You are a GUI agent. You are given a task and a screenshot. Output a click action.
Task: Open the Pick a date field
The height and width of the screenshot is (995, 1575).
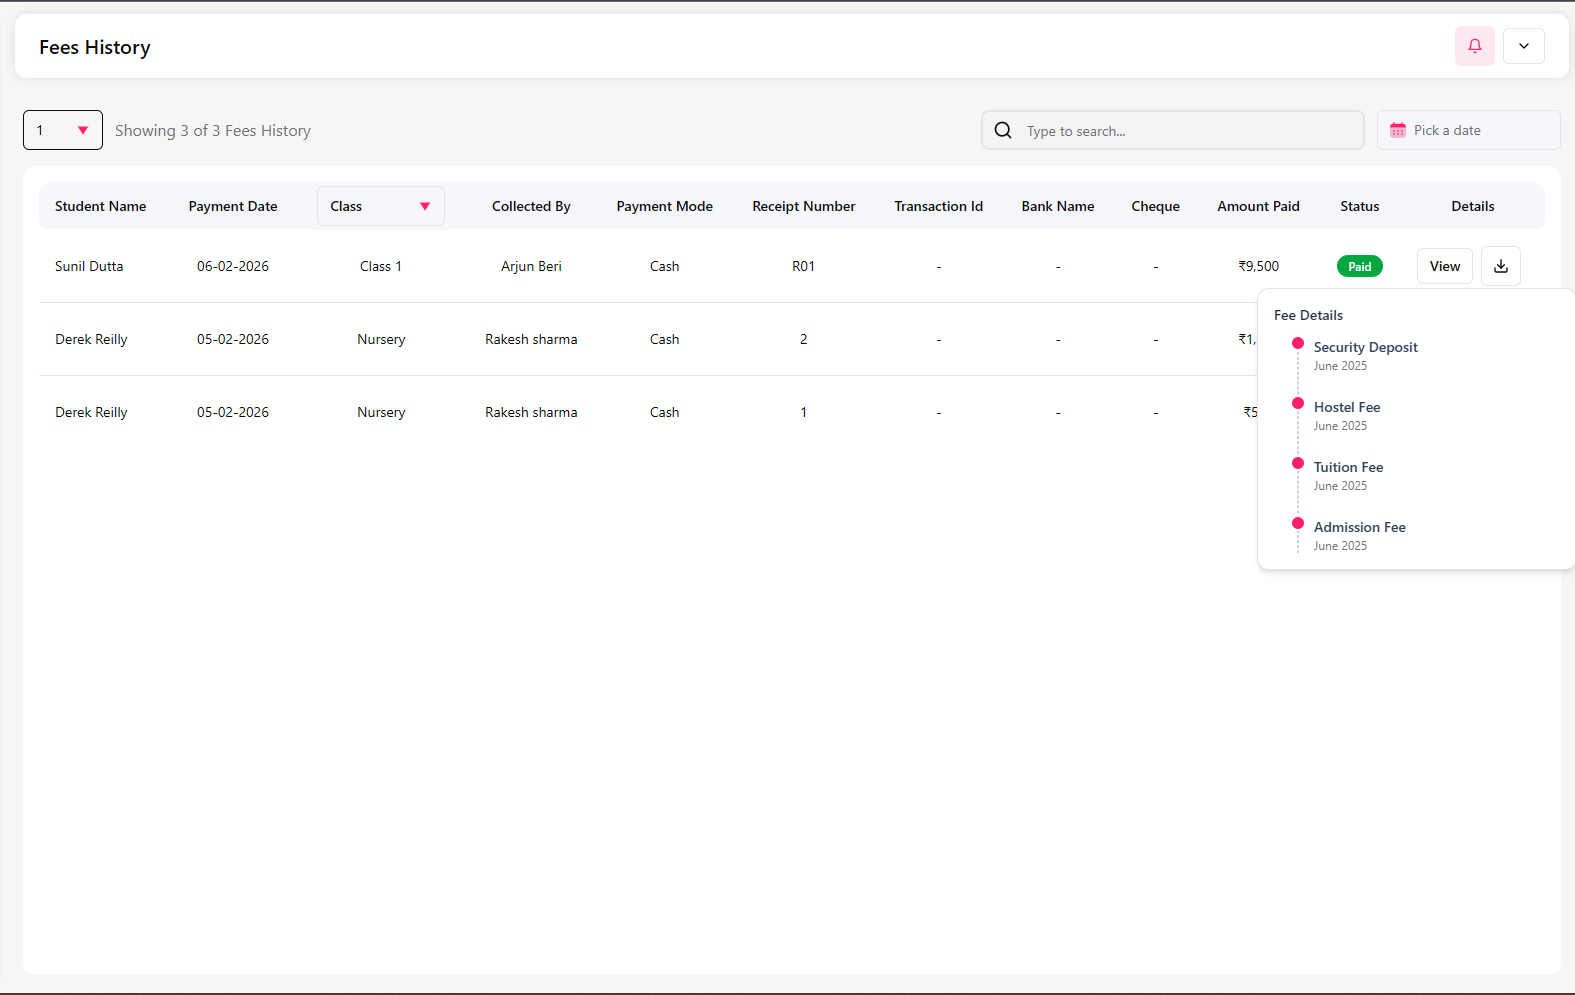(x=1468, y=131)
